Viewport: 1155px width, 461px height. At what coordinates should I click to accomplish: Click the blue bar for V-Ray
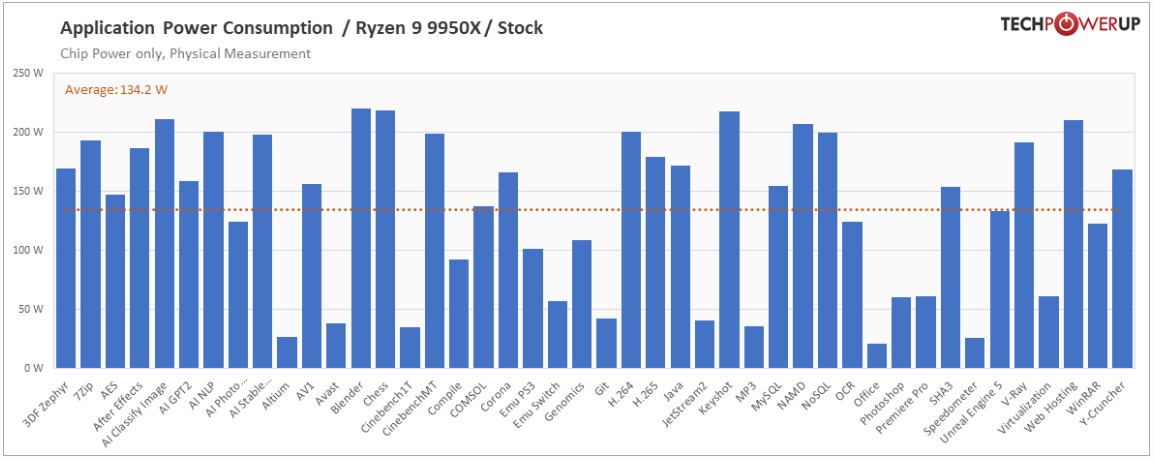[x=1025, y=255]
